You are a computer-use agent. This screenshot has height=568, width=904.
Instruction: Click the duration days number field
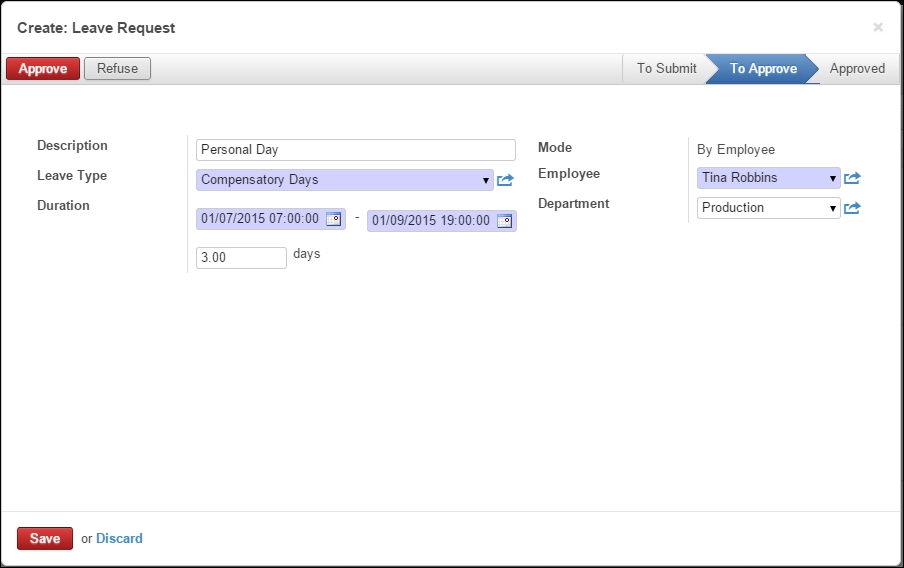point(241,258)
